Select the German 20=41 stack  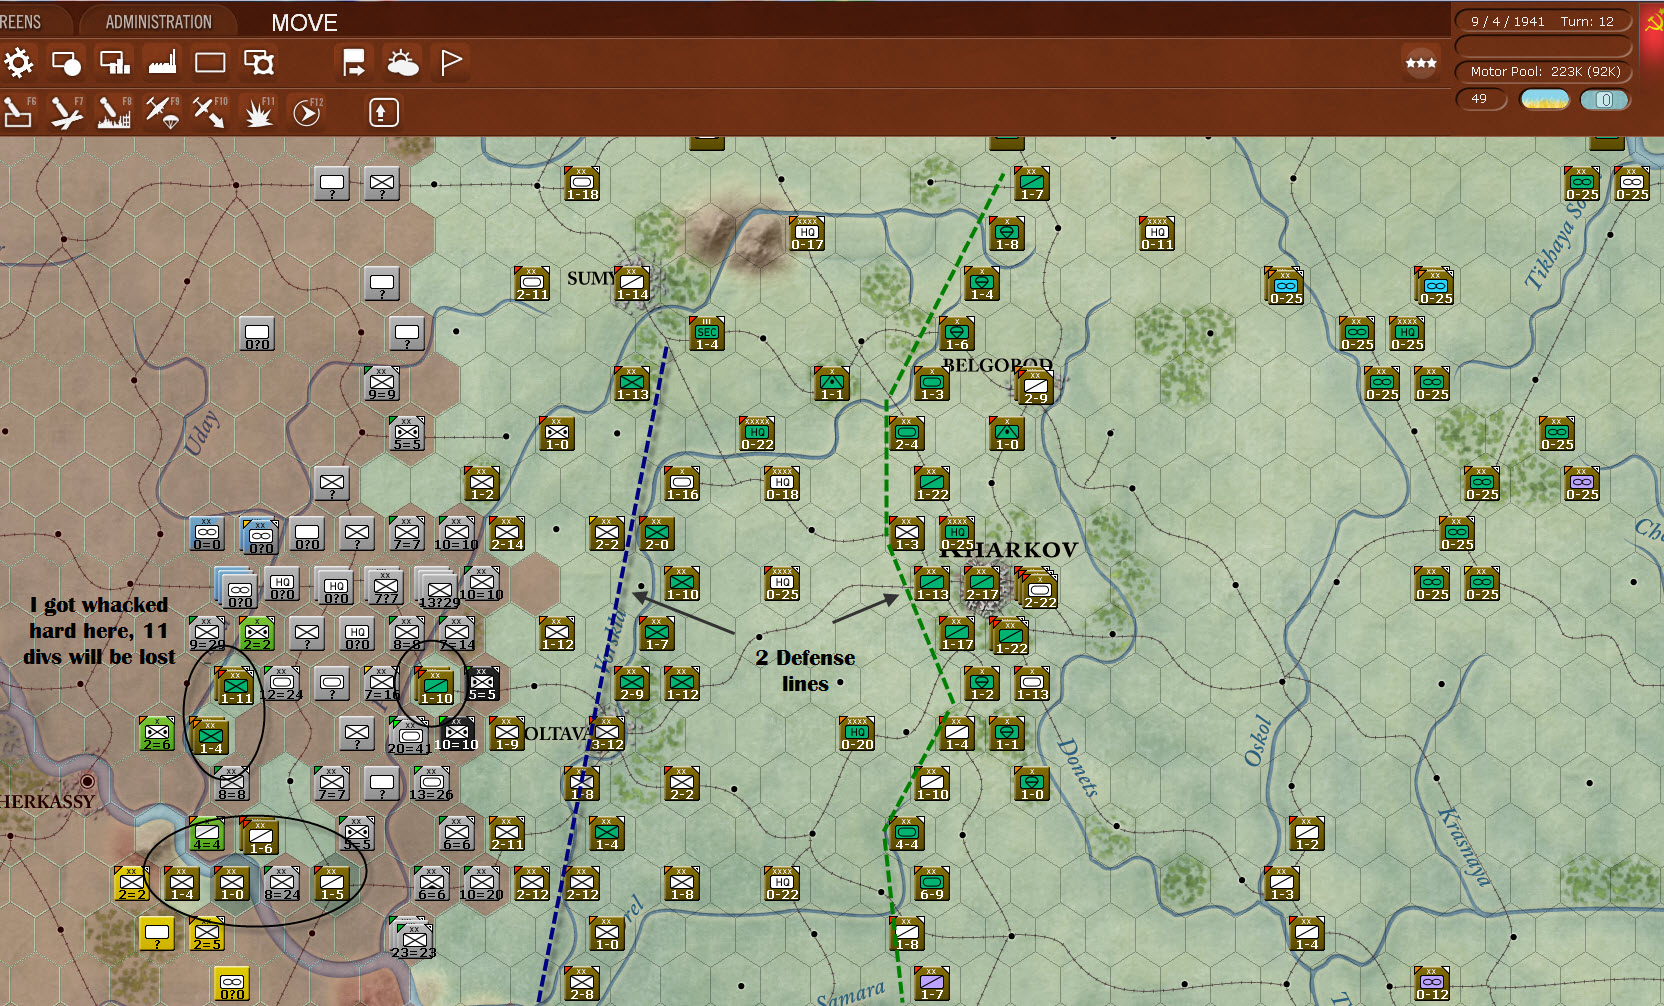click(409, 737)
